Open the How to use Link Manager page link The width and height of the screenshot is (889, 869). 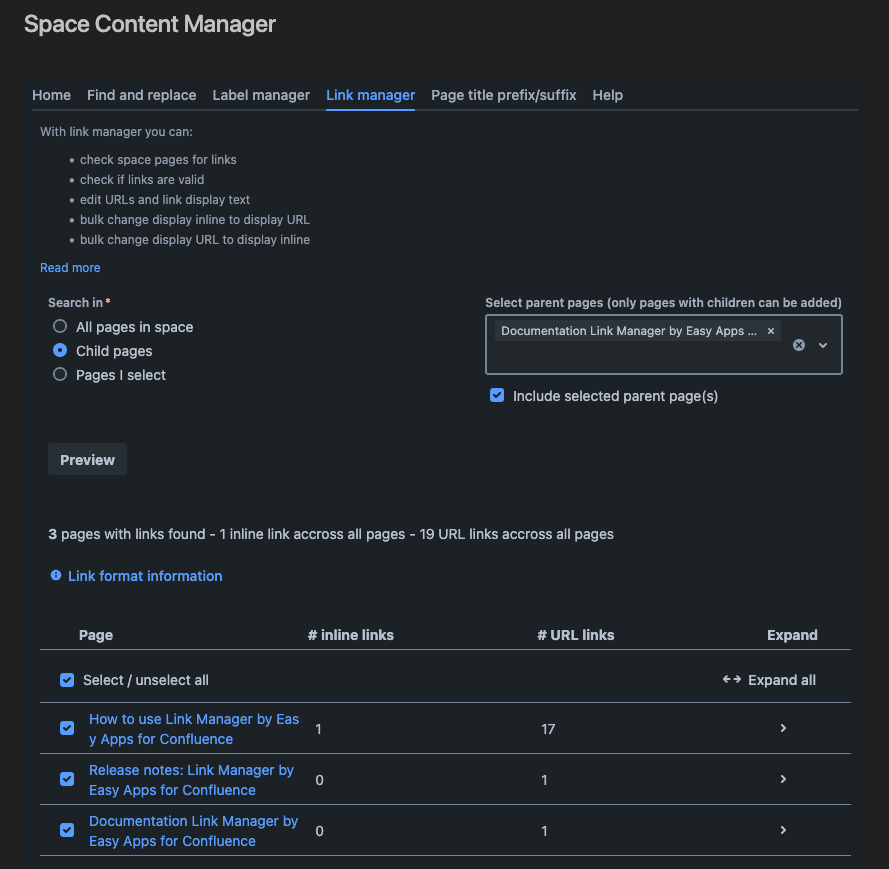pos(194,729)
